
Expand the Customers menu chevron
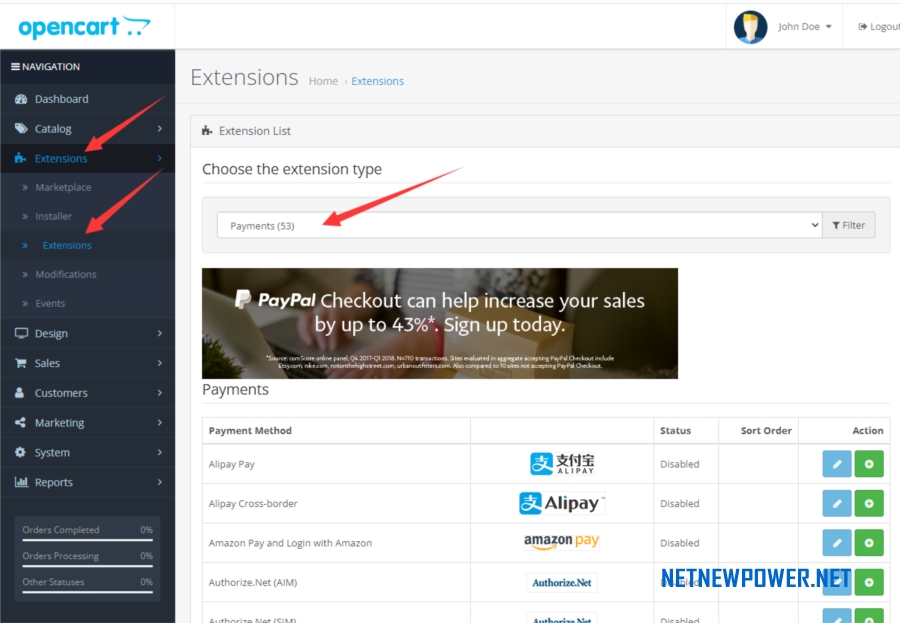click(x=160, y=393)
